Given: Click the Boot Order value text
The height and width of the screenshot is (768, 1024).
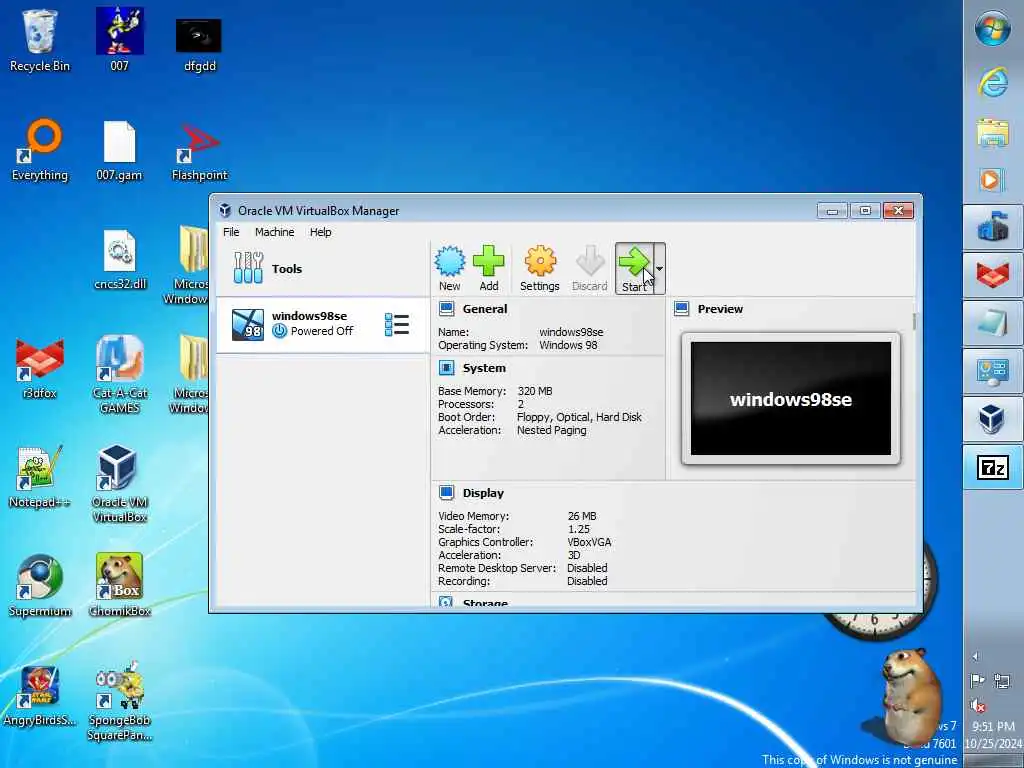Looking at the screenshot, I should [x=579, y=417].
